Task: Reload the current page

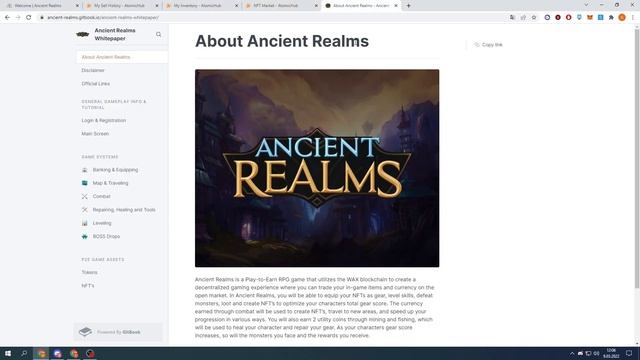Action: tap(29, 18)
